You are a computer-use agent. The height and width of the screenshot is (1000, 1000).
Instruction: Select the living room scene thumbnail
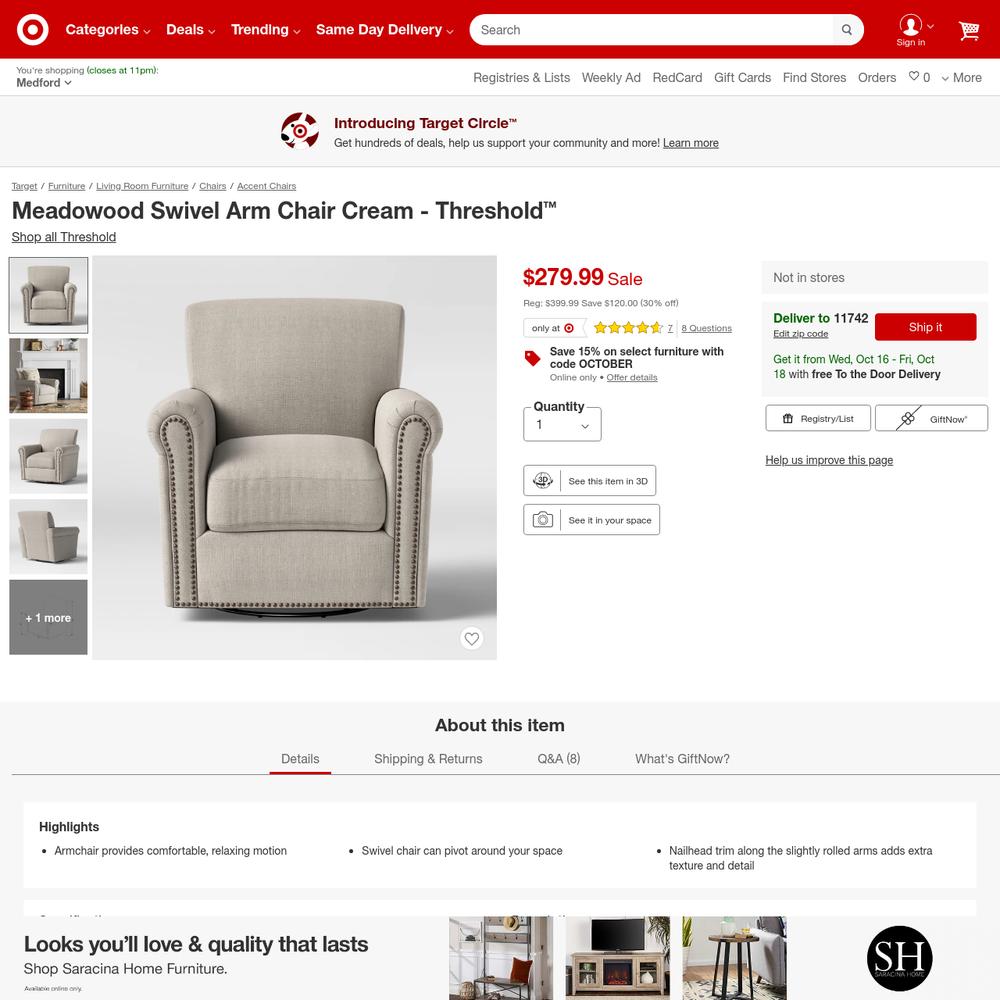coord(48,376)
